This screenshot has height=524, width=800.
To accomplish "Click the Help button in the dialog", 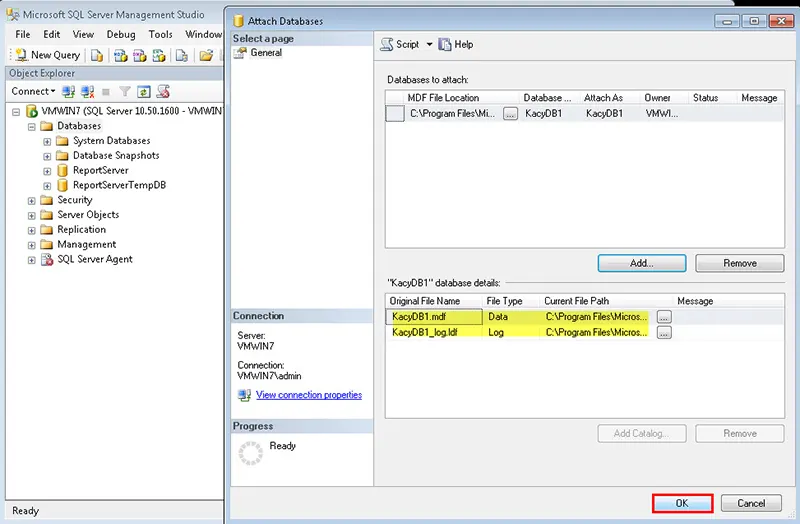I will click(x=456, y=44).
